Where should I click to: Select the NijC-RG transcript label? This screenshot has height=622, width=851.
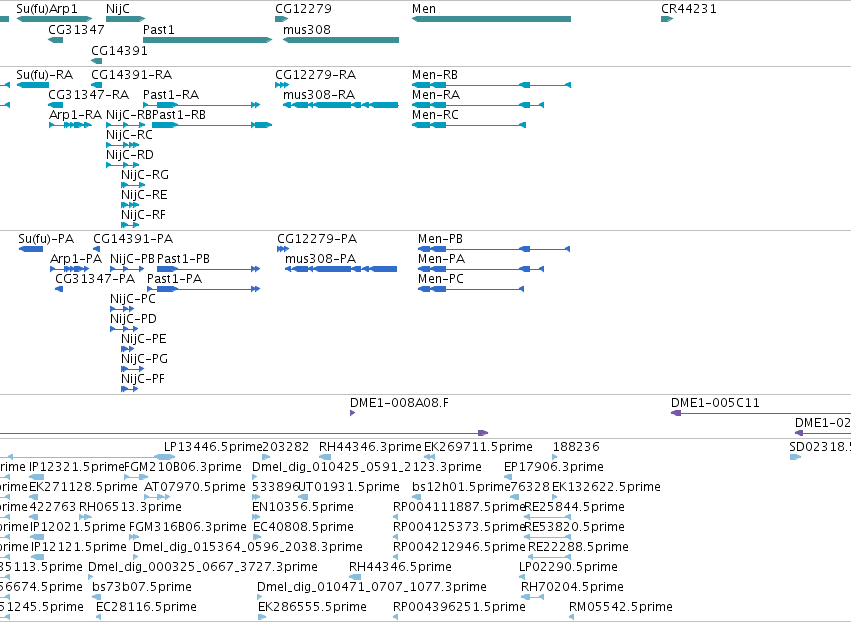point(145,175)
